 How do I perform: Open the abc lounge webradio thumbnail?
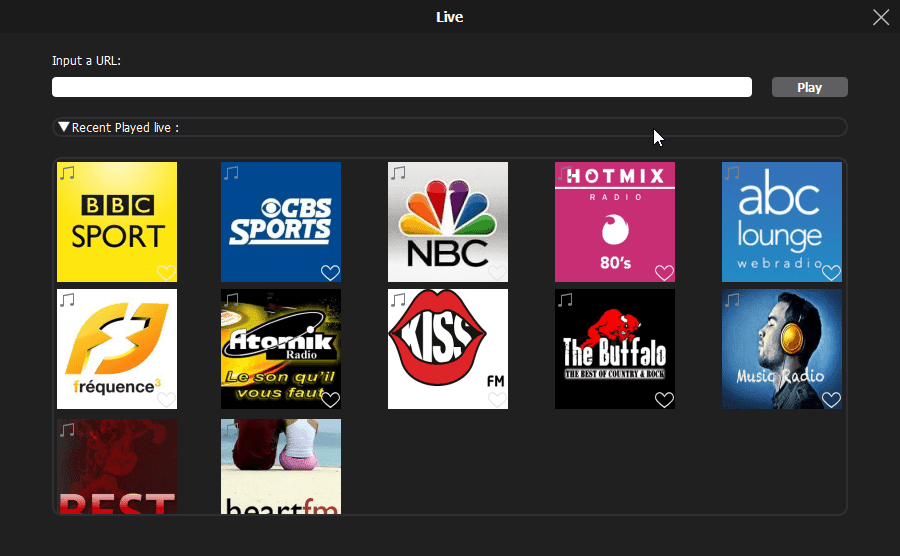pyautogui.click(x=782, y=222)
